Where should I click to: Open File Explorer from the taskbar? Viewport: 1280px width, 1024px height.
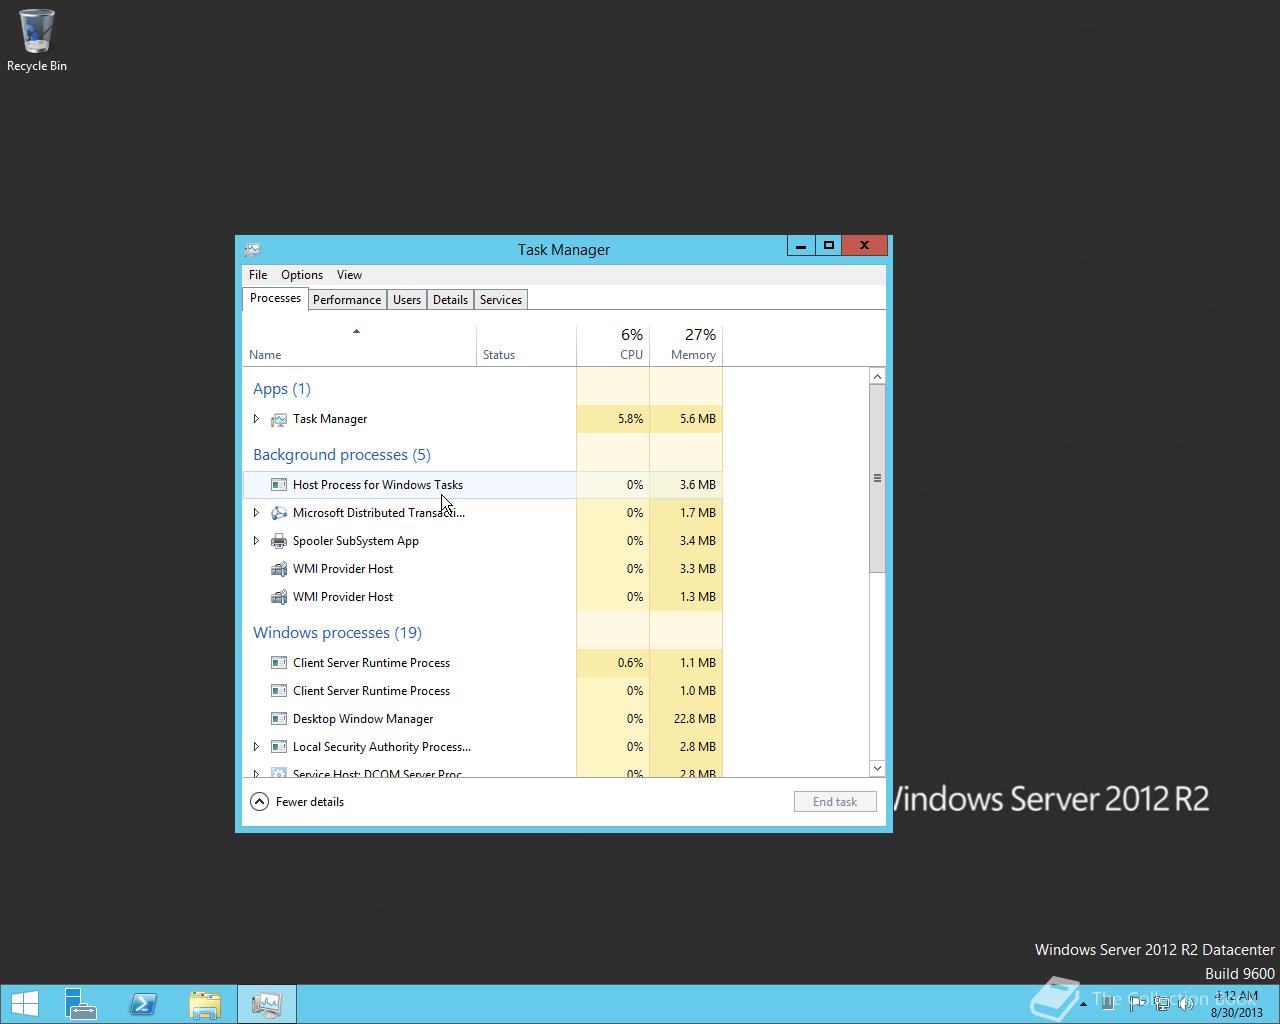(205, 1004)
